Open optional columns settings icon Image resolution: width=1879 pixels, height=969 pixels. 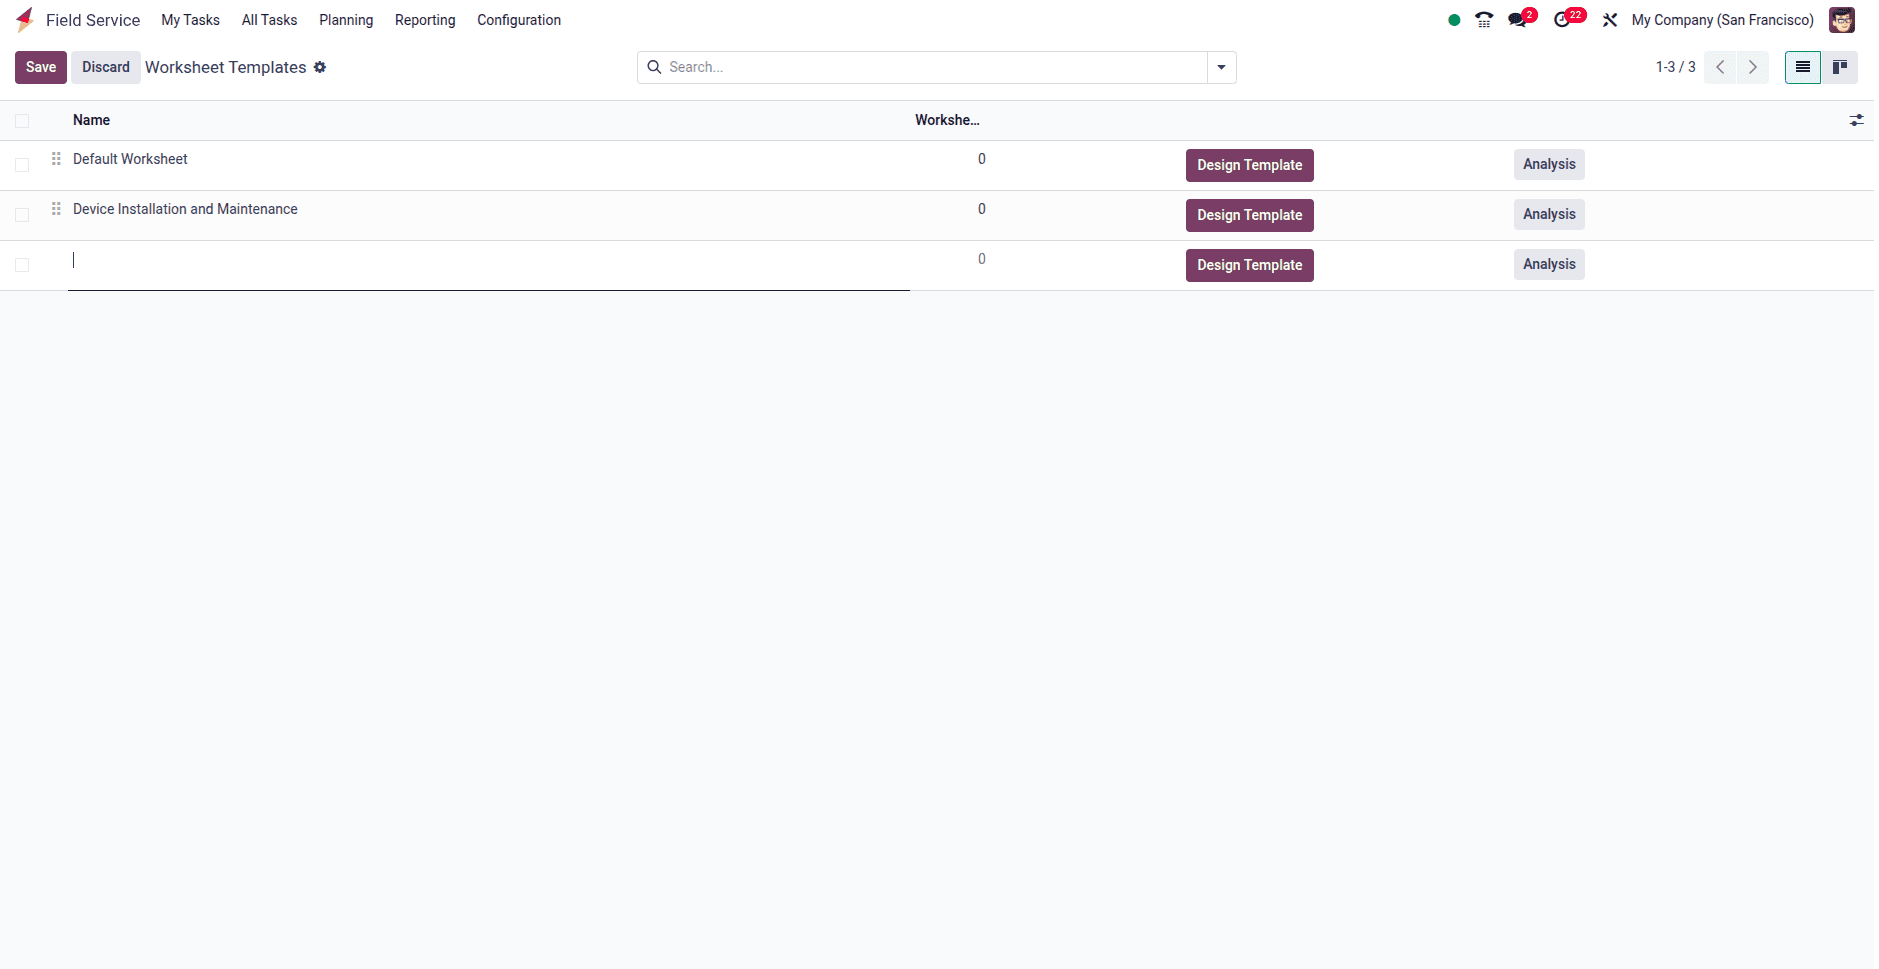coord(1857,120)
